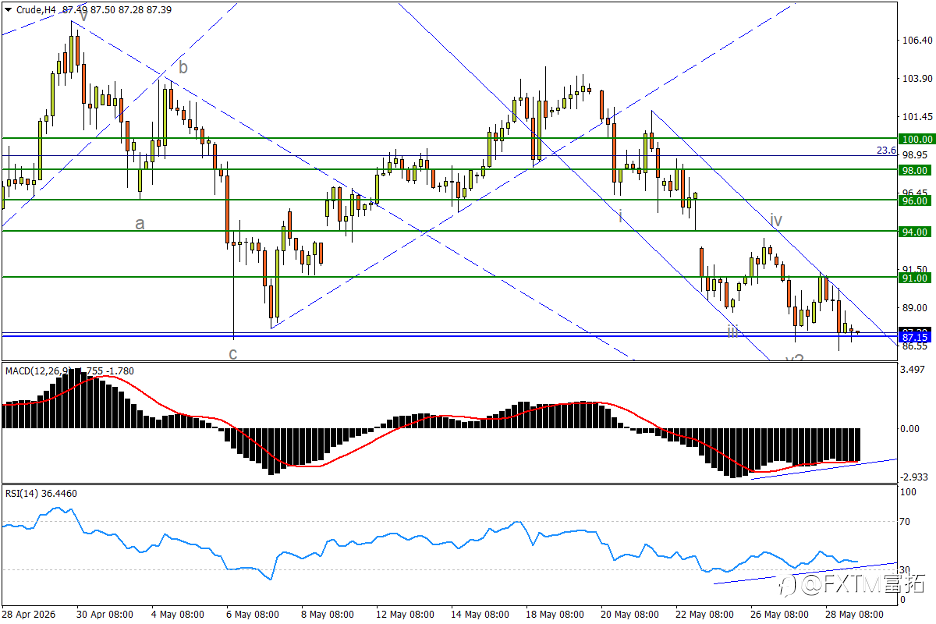This screenshot has width=936, height=624.
Task: Select the green 91.00 price level tag
Action: pyautogui.click(x=916, y=278)
